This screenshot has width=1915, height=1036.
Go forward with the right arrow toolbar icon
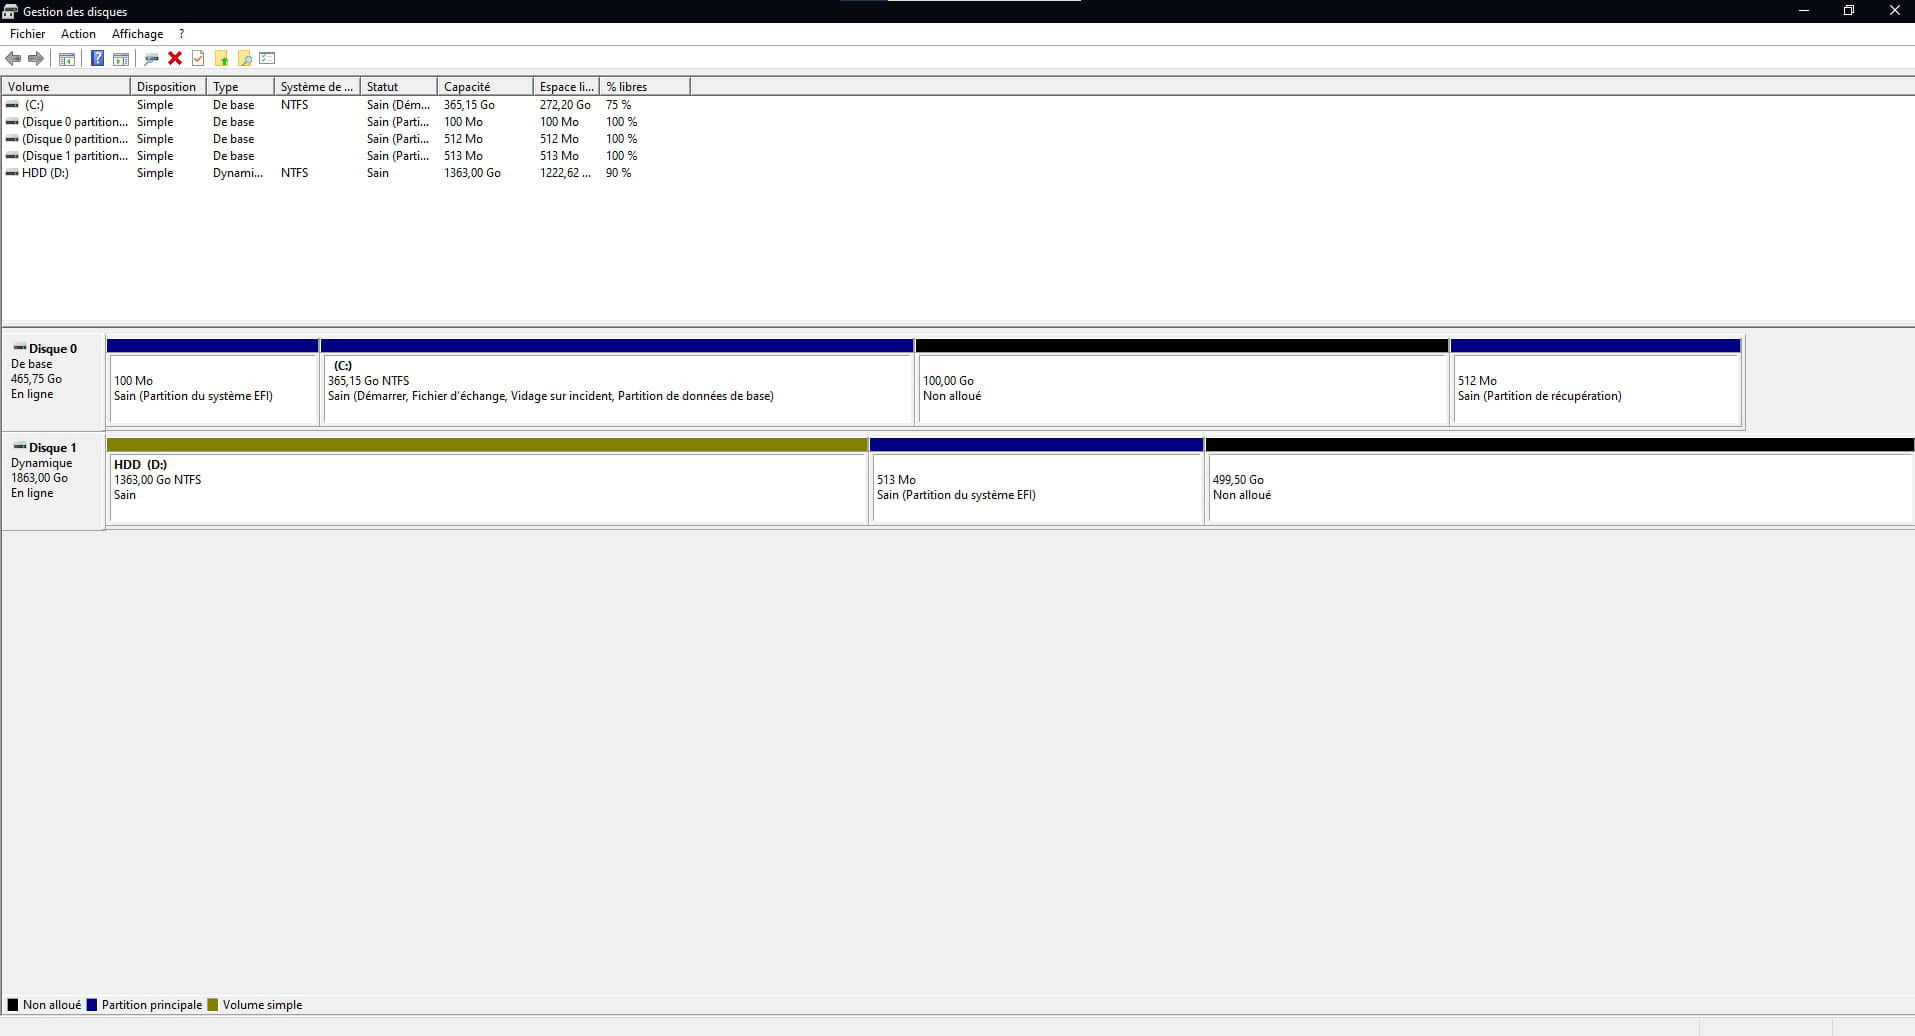[x=36, y=59]
